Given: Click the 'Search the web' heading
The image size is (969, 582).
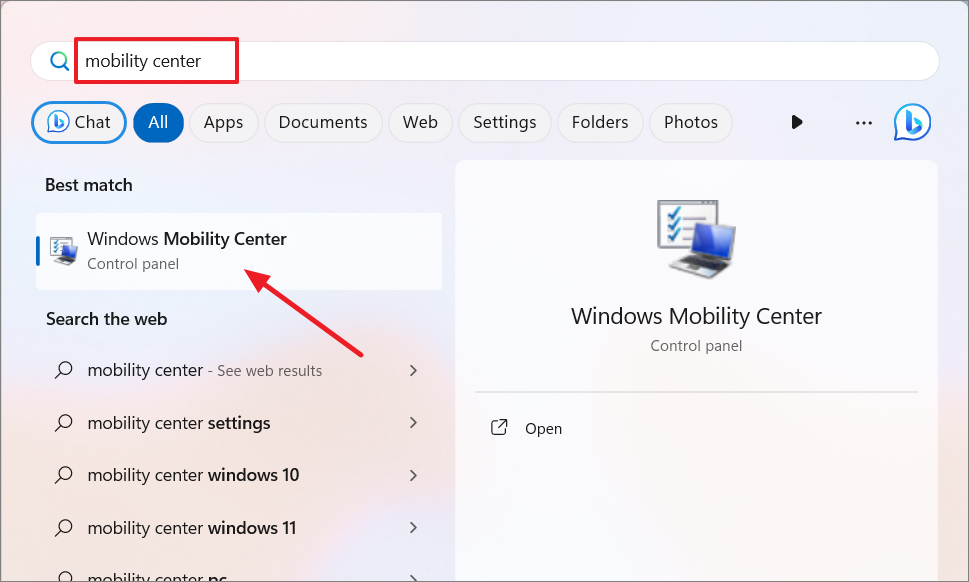Looking at the screenshot, I should [x=106, y=319].
